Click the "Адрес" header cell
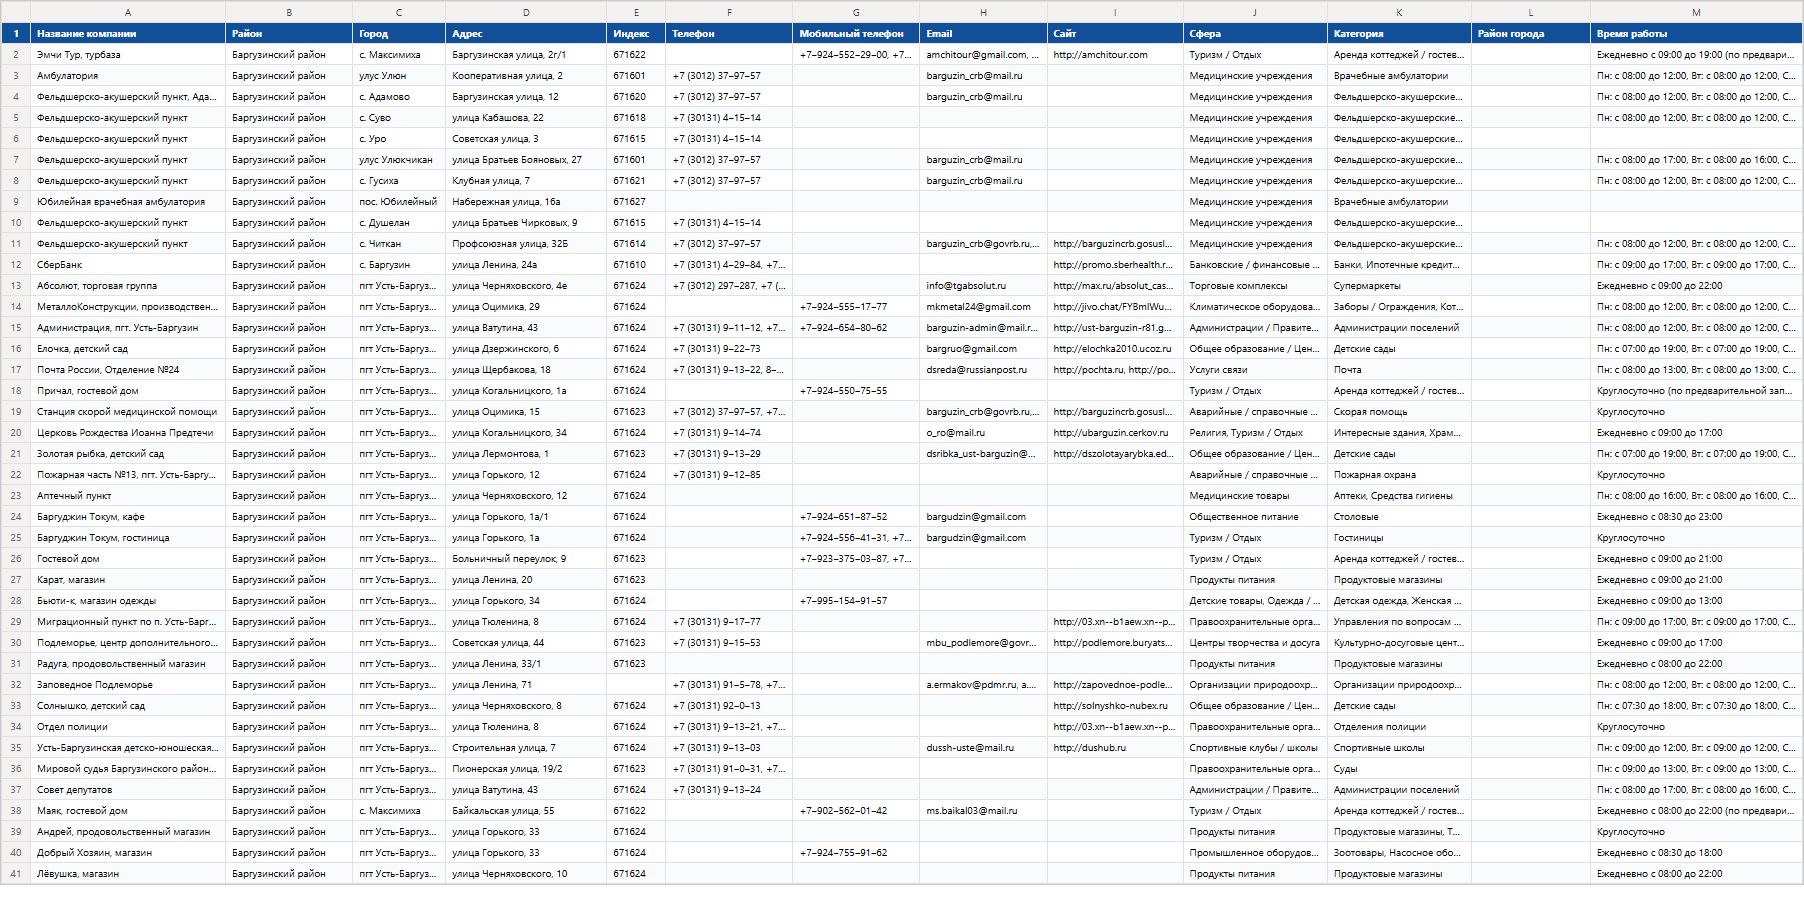1804x902 pixels. point(526,33)
